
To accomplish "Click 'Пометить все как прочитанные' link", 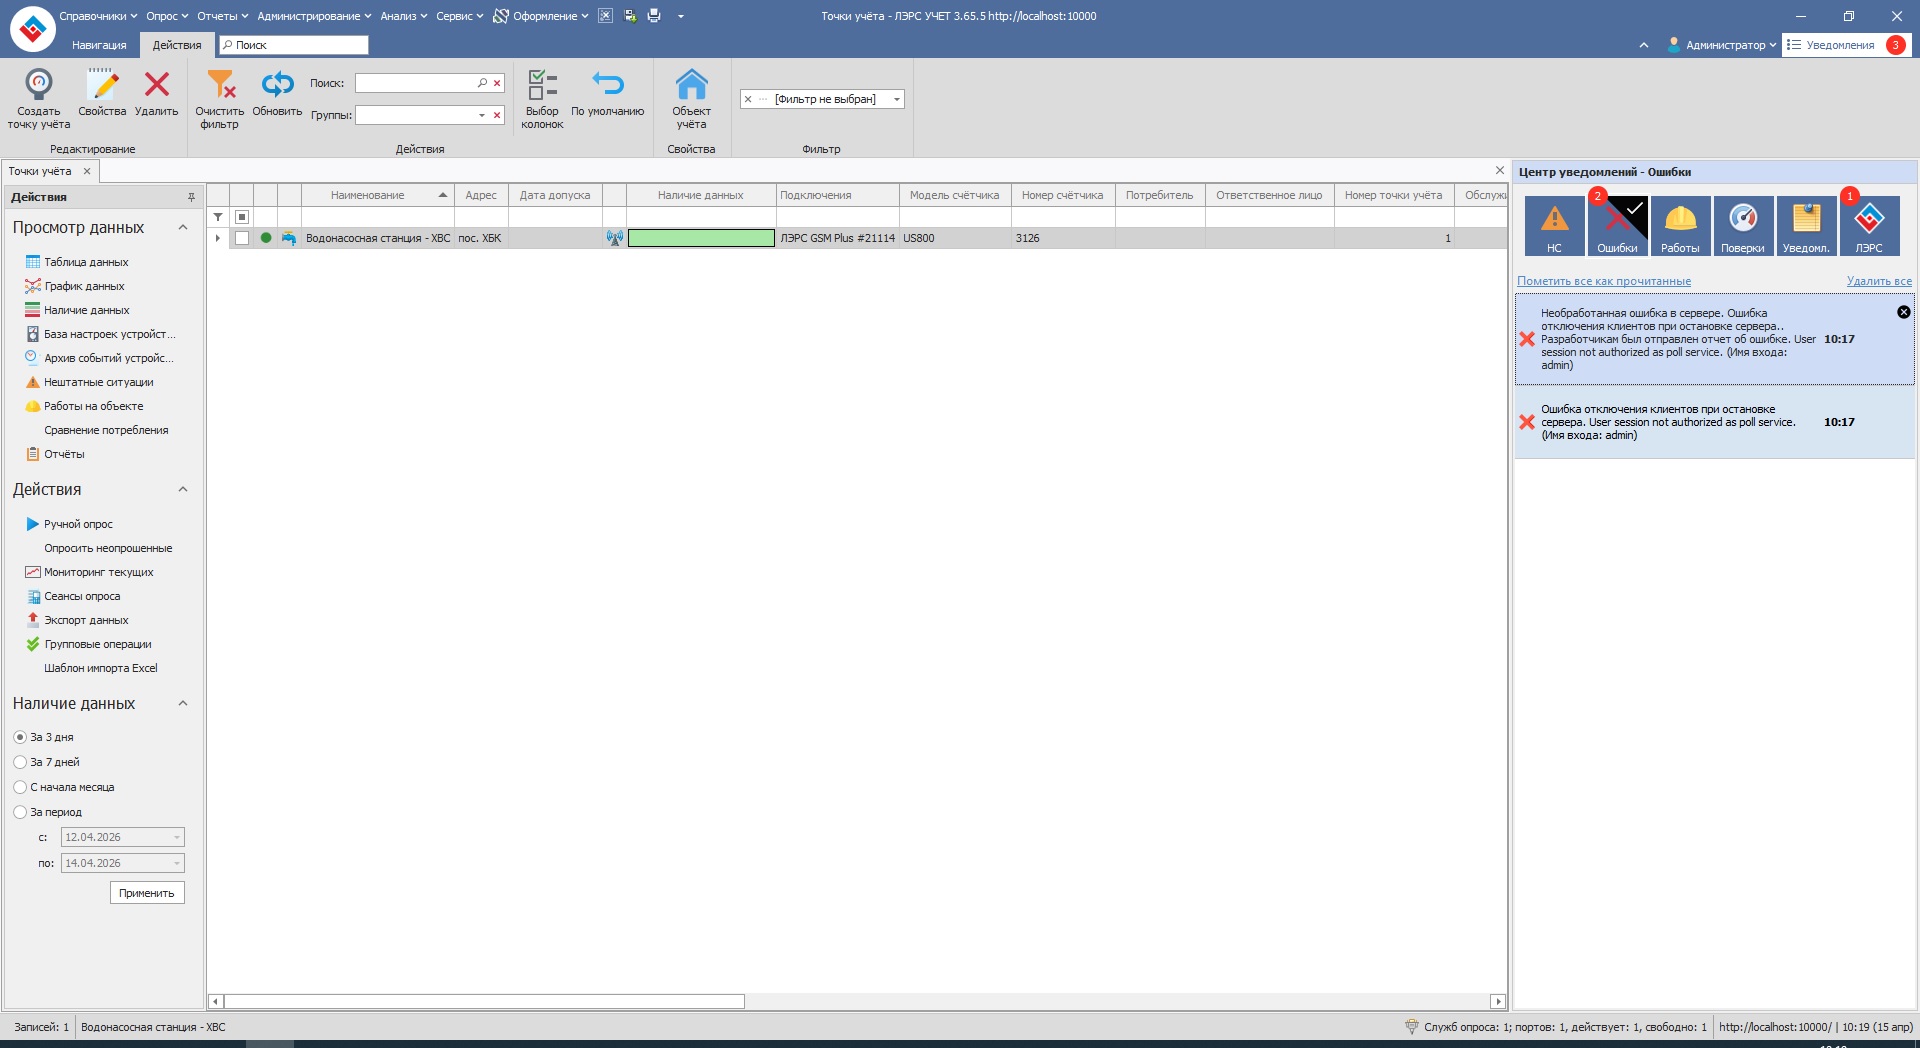I will (x=1603, y=281).
